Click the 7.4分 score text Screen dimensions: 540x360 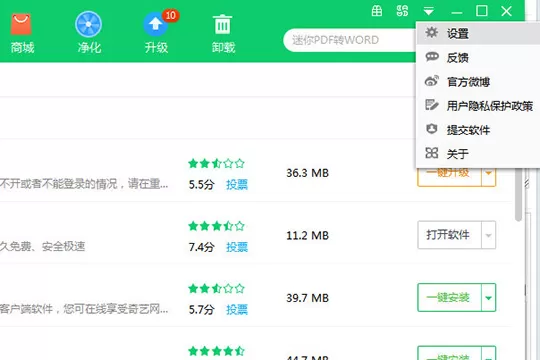[201, 247]
